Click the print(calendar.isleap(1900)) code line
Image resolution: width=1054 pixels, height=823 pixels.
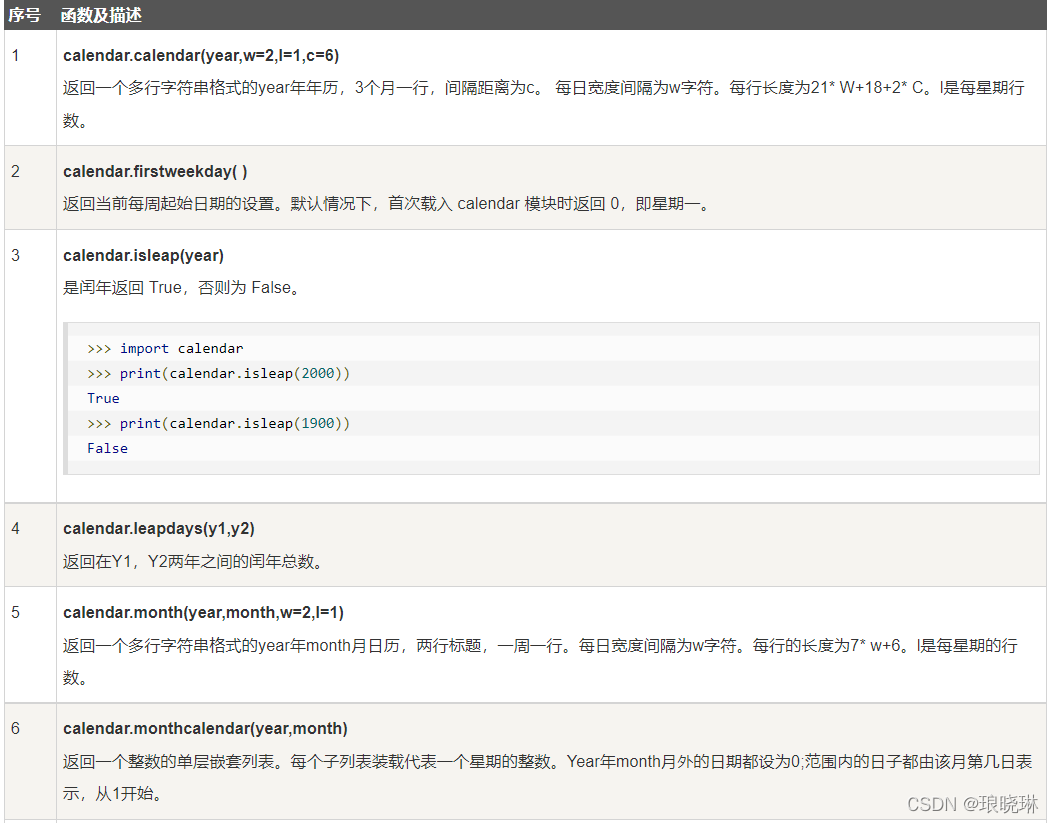pyautogui.click(x=218, y=423)
